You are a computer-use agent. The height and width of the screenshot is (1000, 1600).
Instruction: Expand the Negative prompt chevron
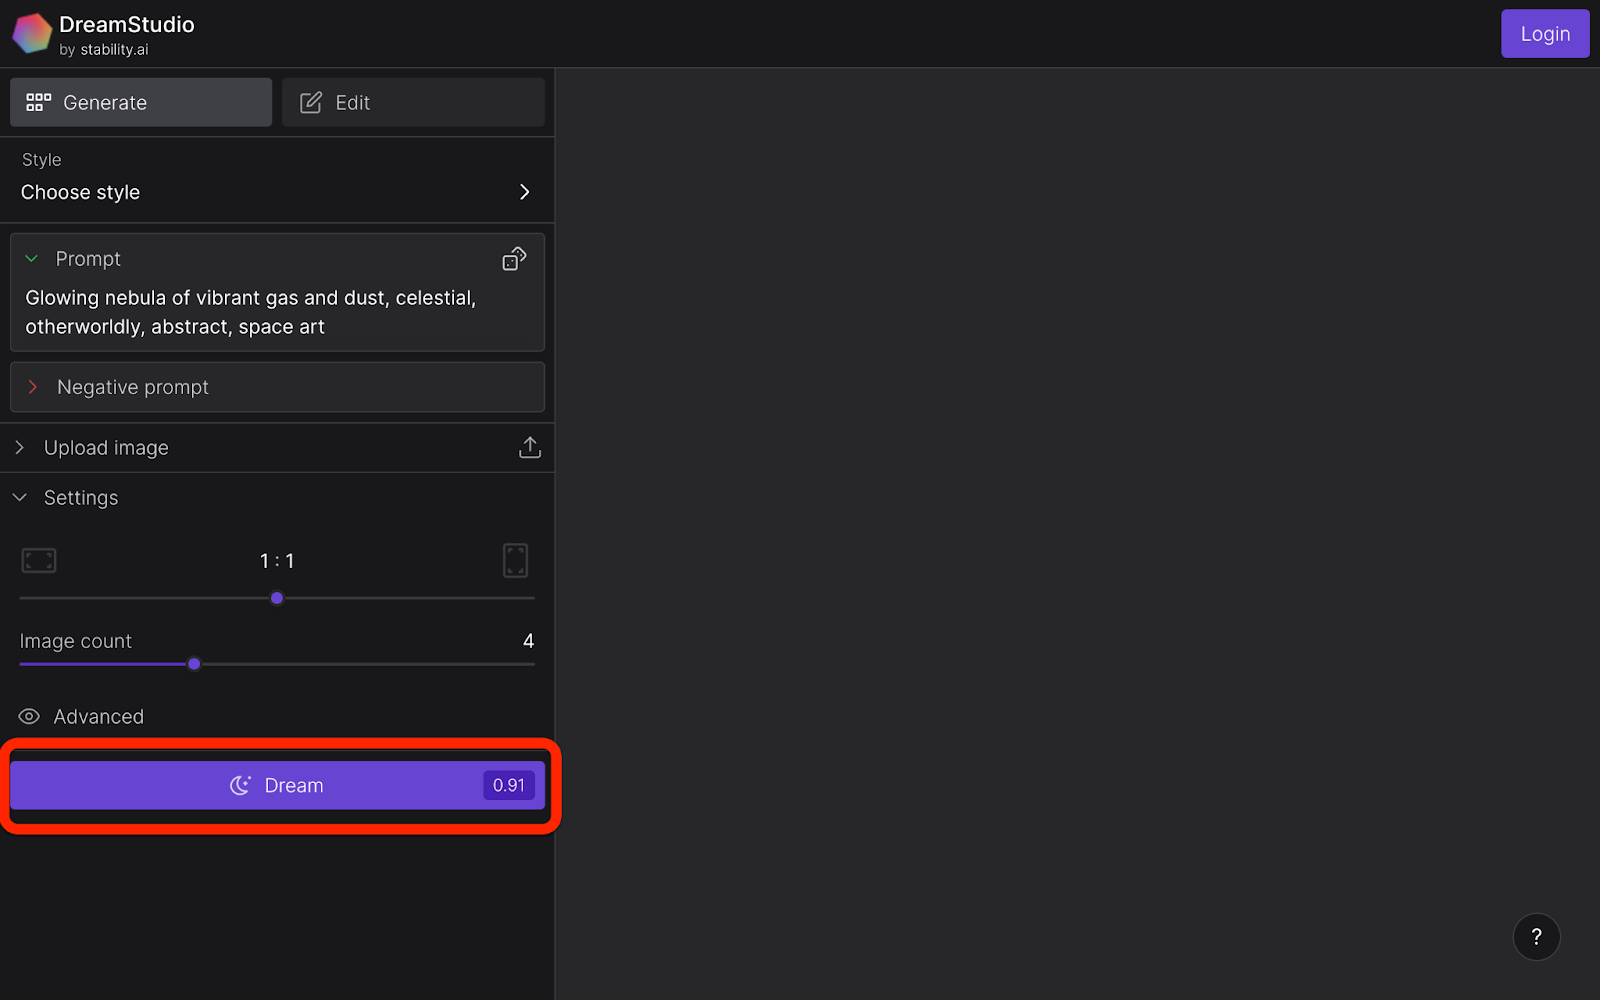(x=33, y=387)
